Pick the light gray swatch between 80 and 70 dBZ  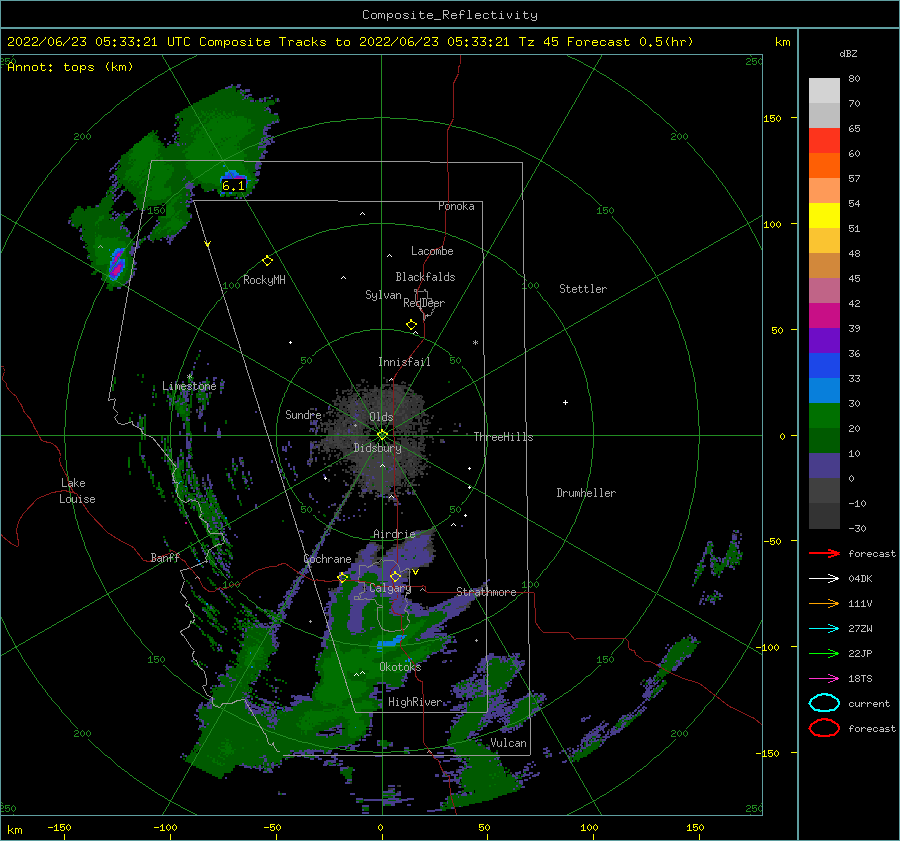[x=824, y=91]
